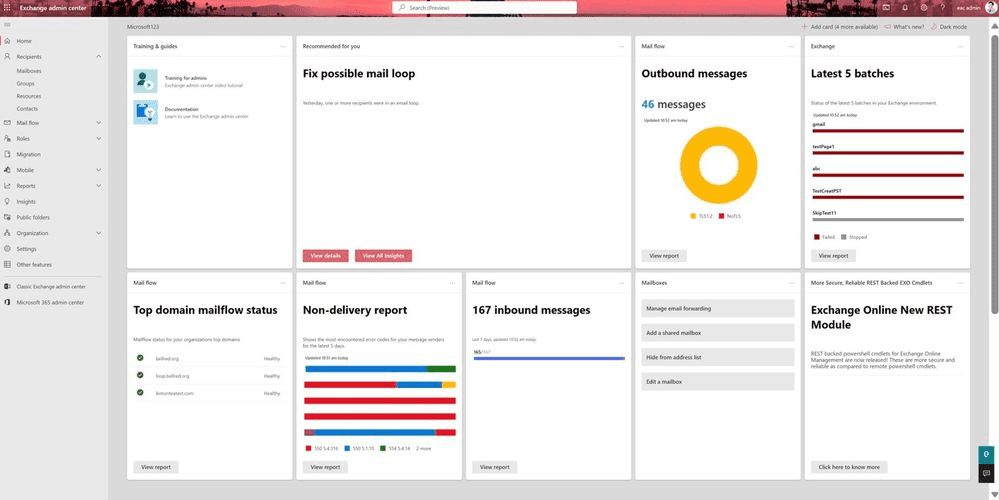Image resolution: width=999 pixels, height=500 pixels.
Task: Open Recommended for you card options menu
Action: click(x=622, y=46)
